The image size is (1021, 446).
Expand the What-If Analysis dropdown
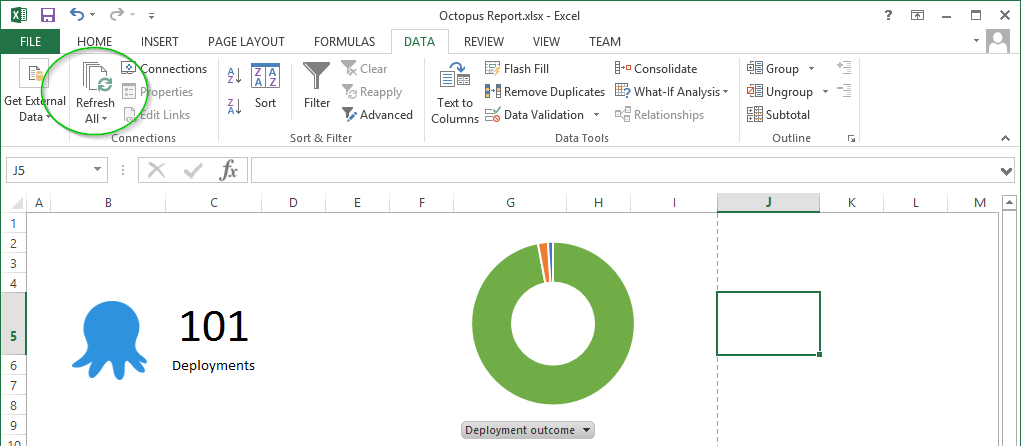[x=725, y=92]
